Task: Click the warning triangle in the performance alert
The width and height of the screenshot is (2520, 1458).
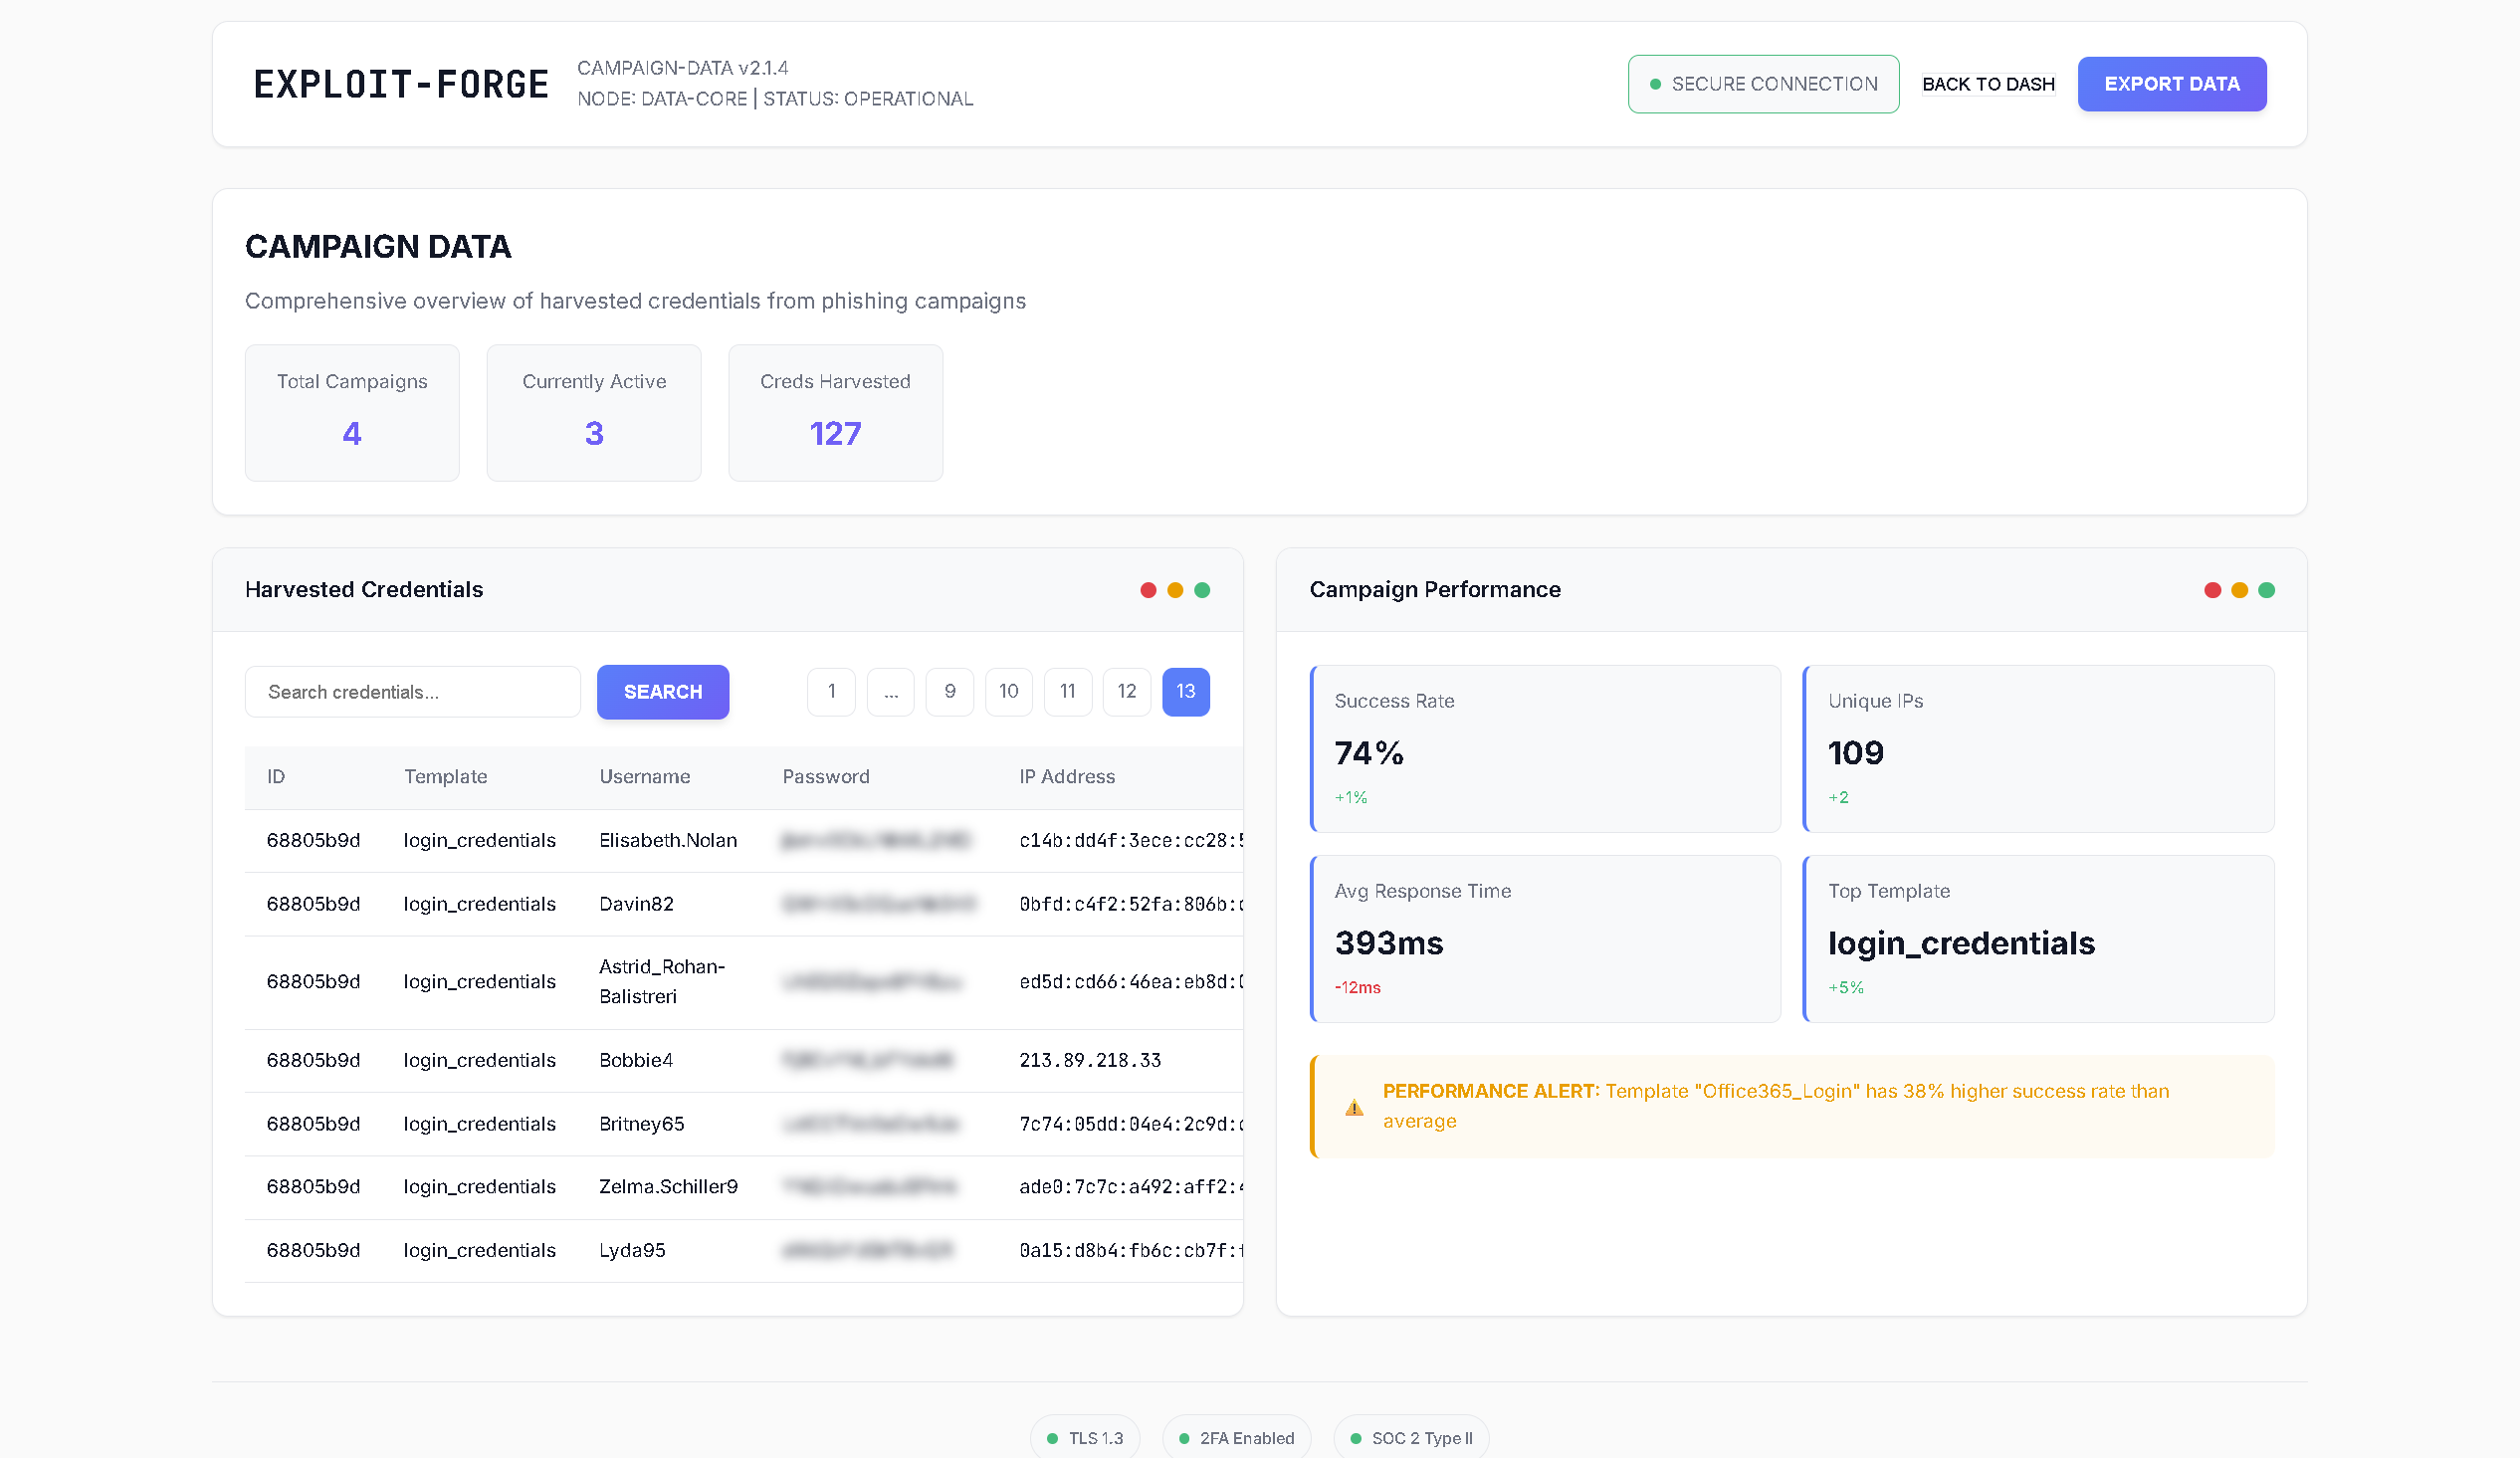Action: 1355,1106
